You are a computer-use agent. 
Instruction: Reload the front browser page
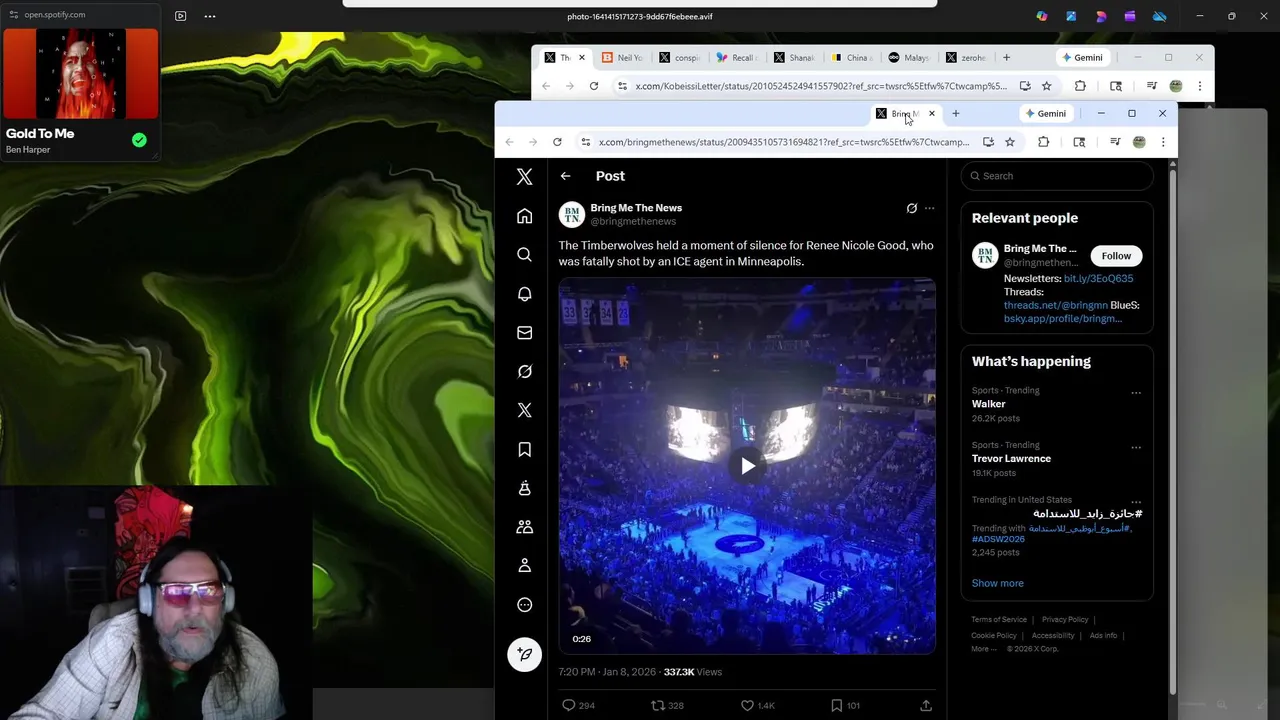point(557,142)
